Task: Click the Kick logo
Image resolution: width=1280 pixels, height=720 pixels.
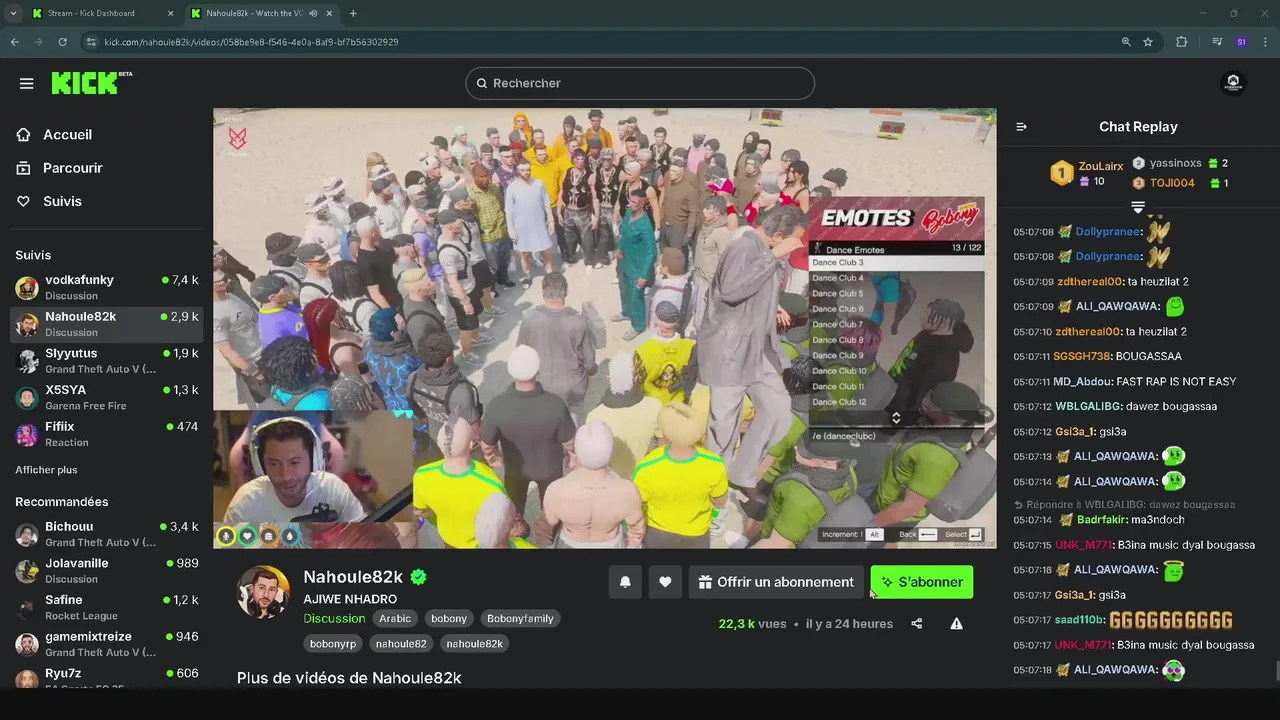Action: 91,83
